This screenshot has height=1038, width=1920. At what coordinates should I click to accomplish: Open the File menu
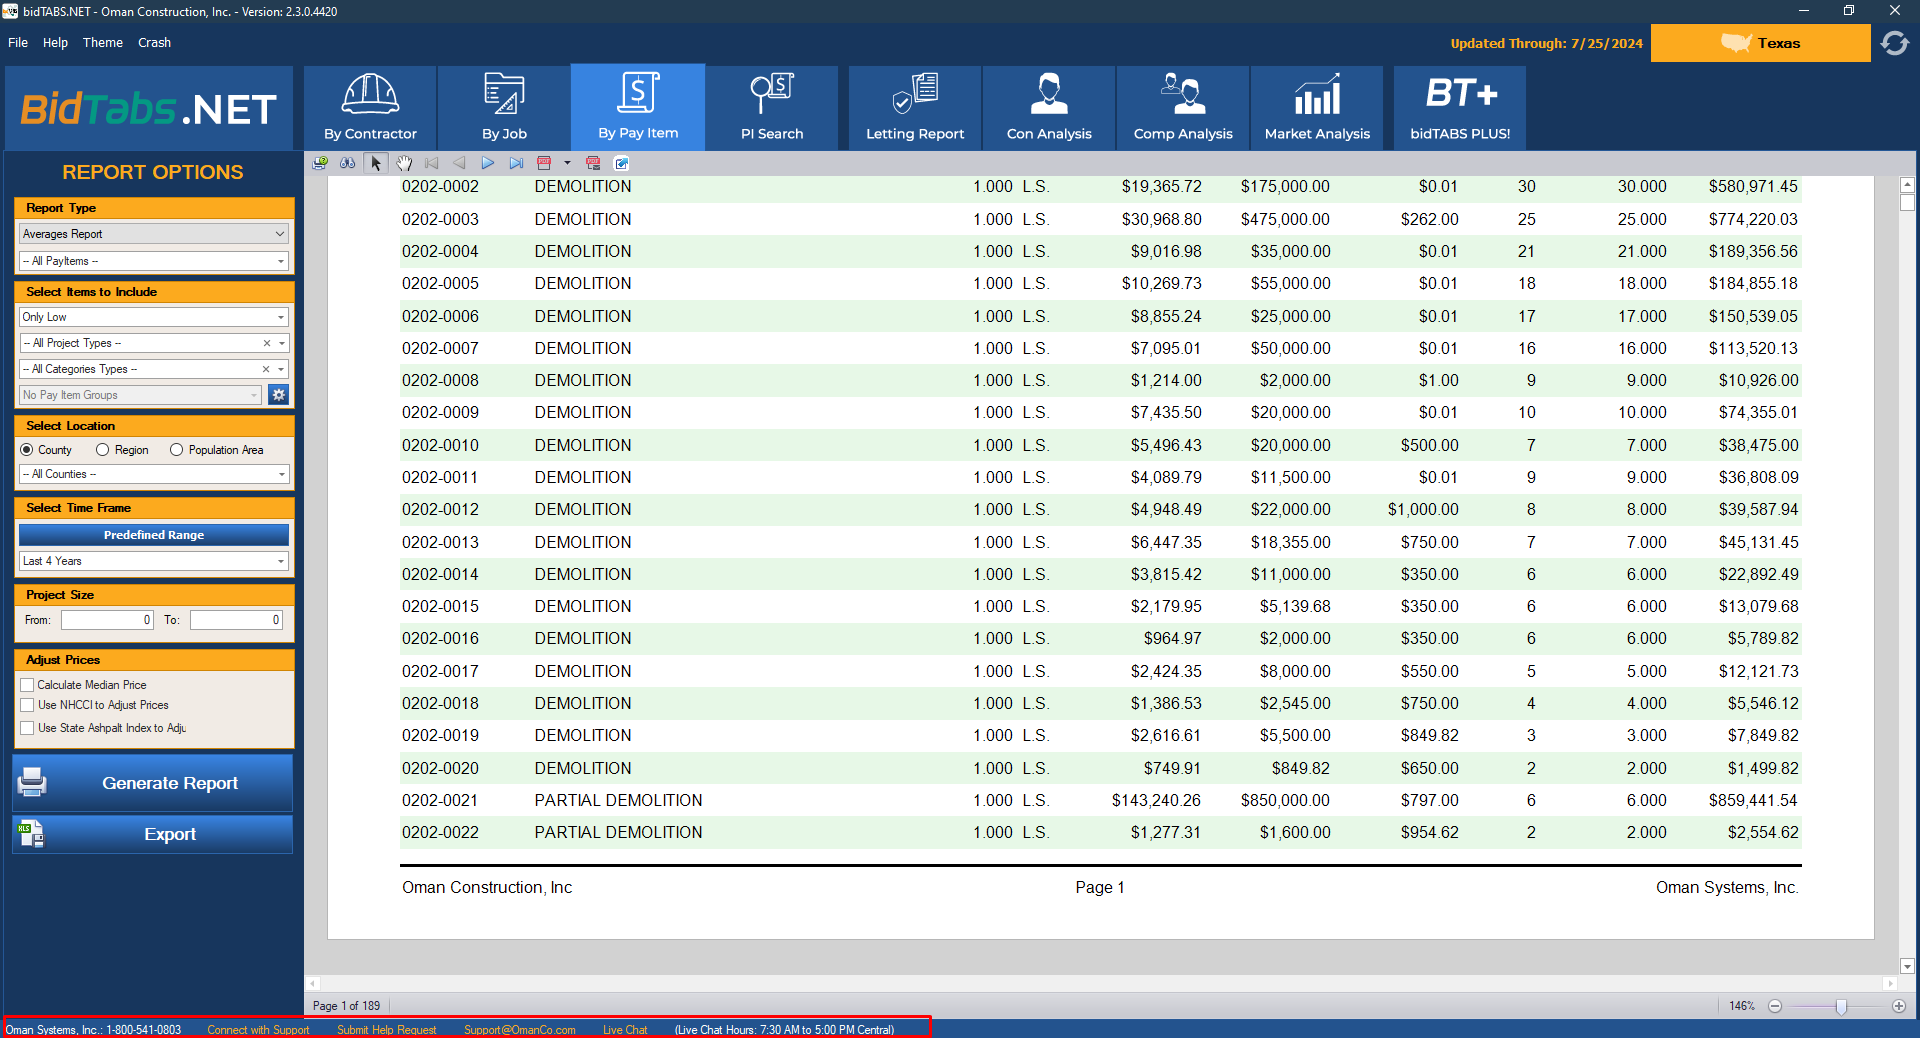click(18, 43)
